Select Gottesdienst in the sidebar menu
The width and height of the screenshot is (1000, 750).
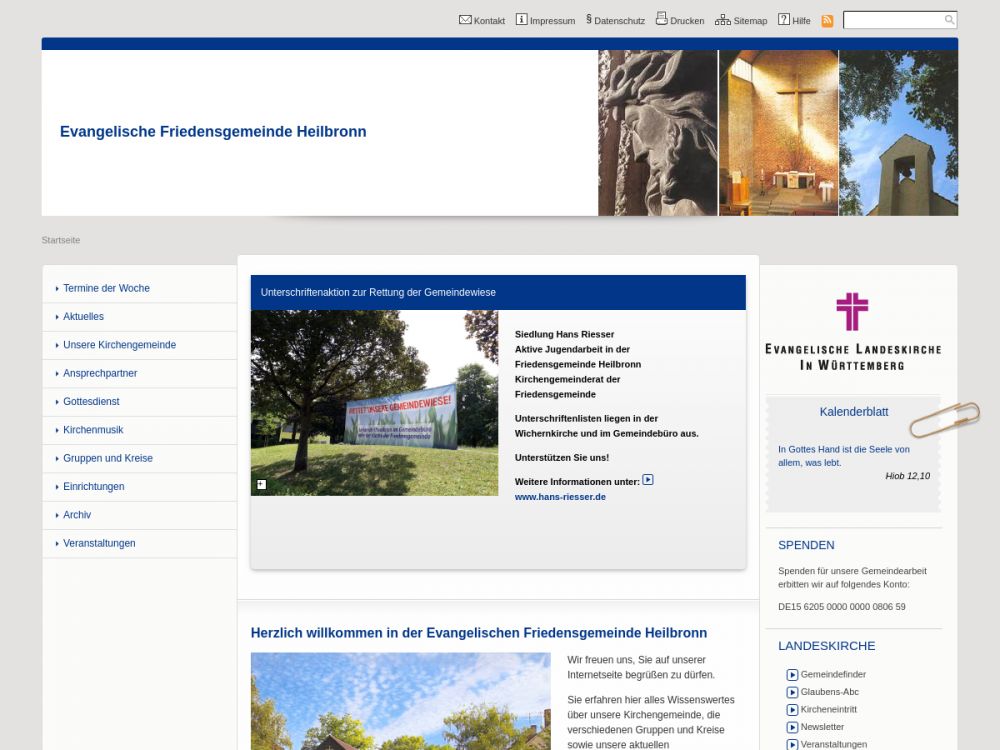click(x=91, y=402)
